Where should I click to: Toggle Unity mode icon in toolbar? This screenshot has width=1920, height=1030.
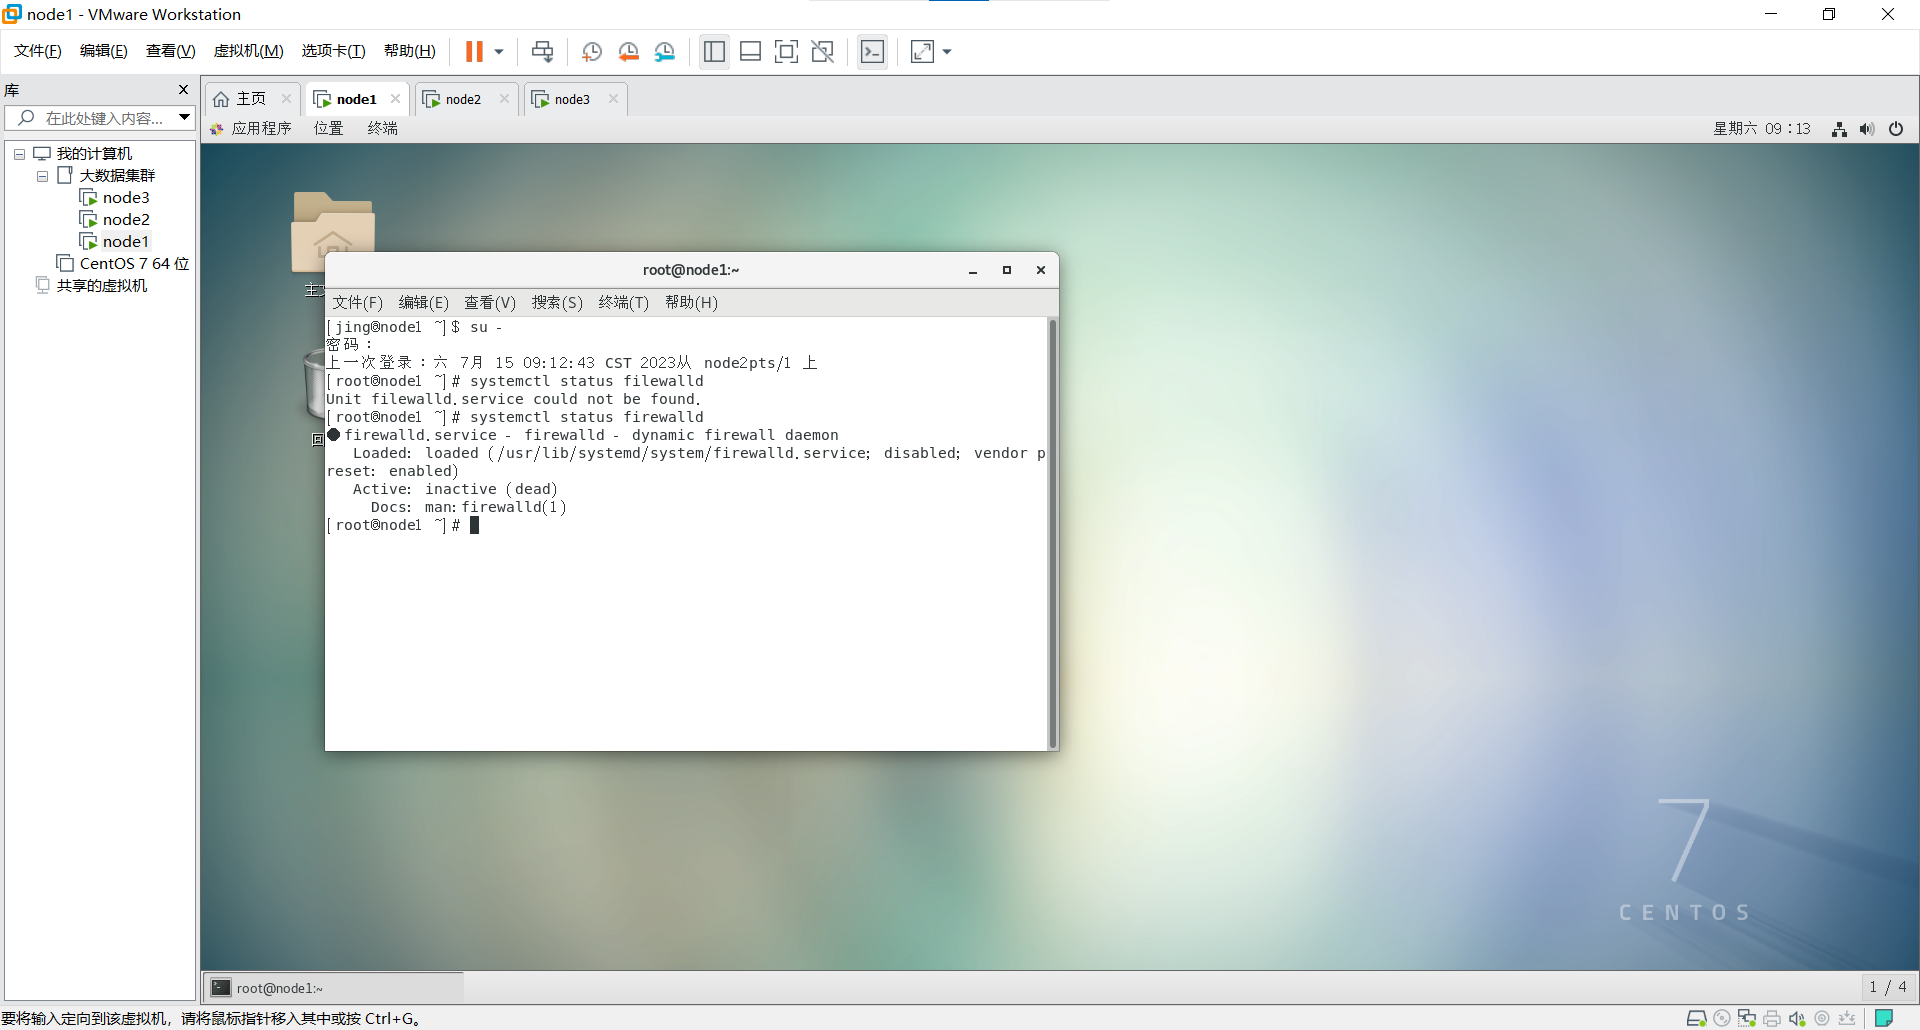point(822,51)
